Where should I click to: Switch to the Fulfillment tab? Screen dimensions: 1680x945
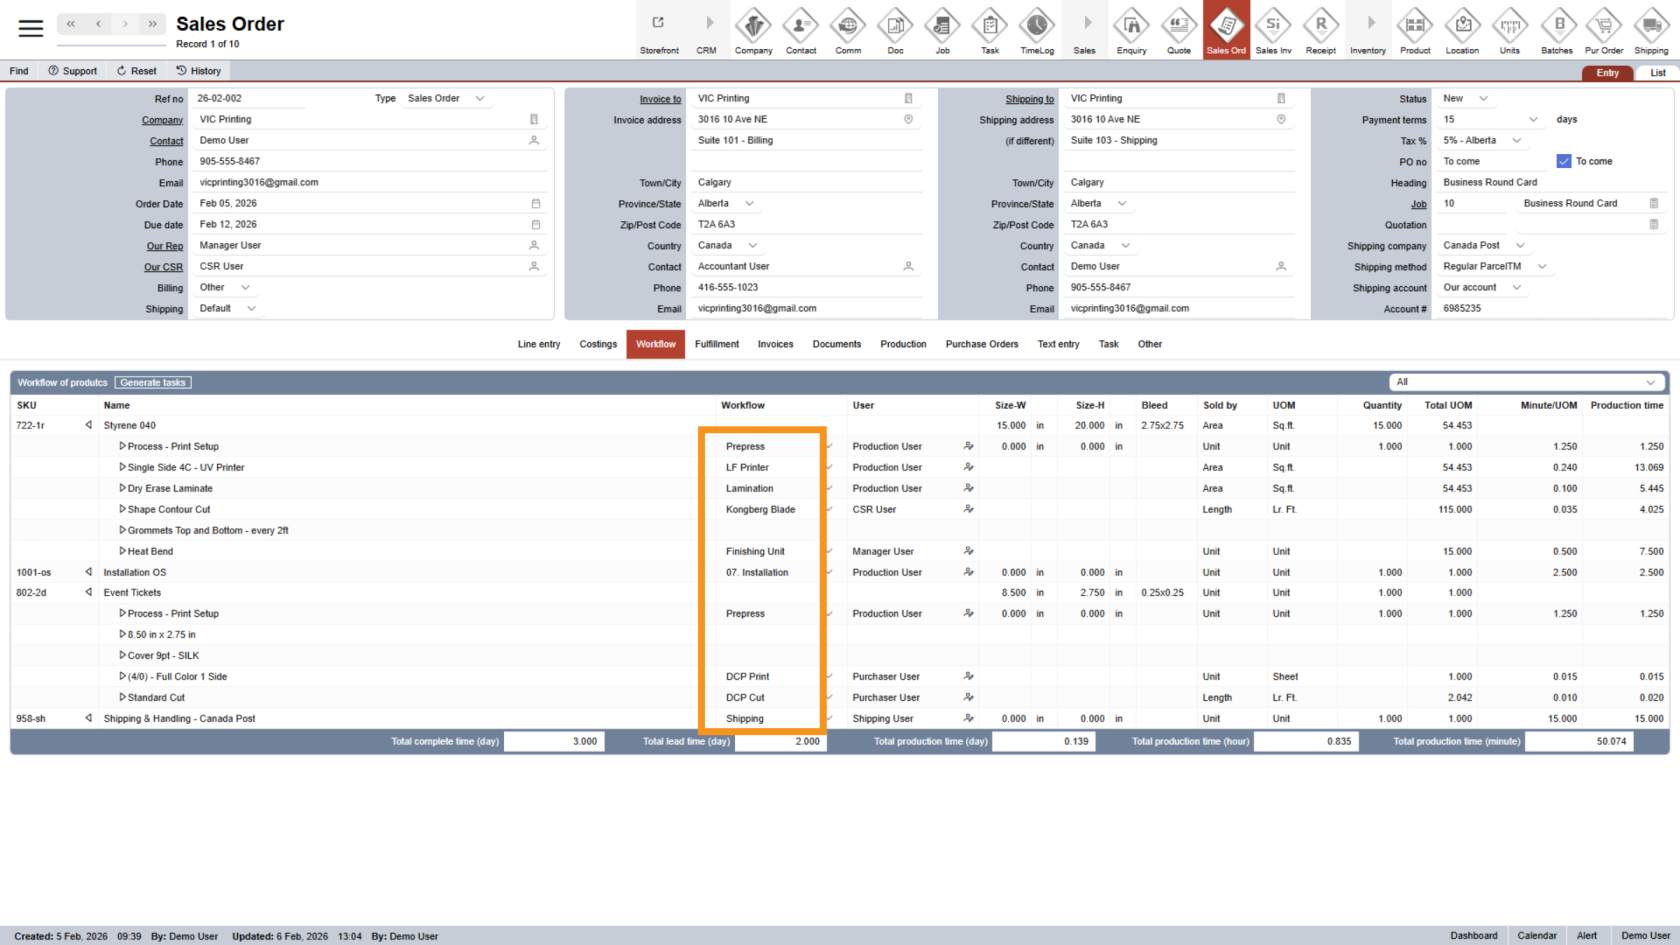pos(716,344)
